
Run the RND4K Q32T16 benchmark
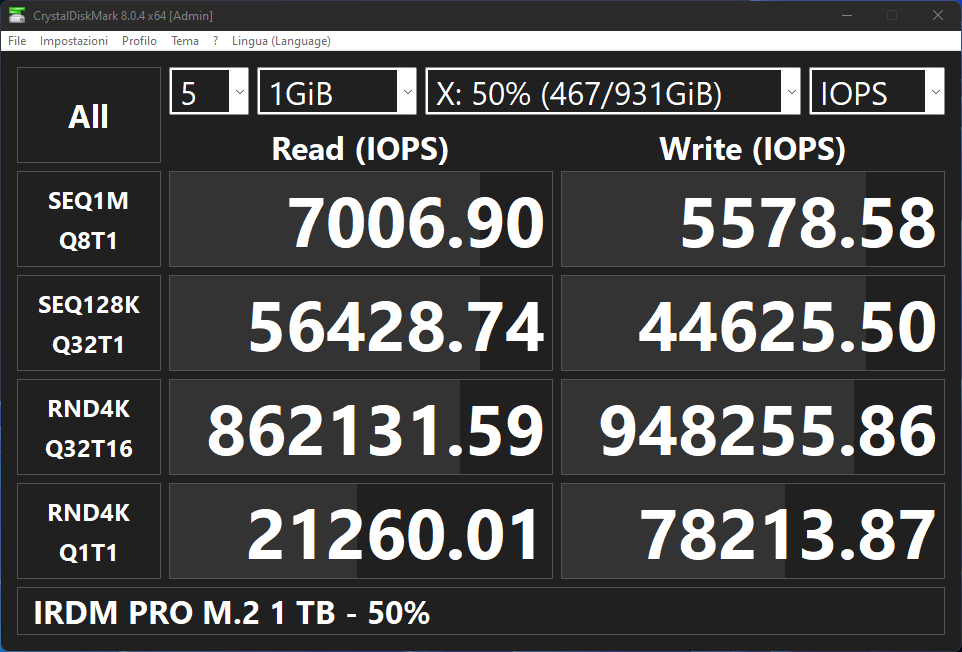click(89, 428)
